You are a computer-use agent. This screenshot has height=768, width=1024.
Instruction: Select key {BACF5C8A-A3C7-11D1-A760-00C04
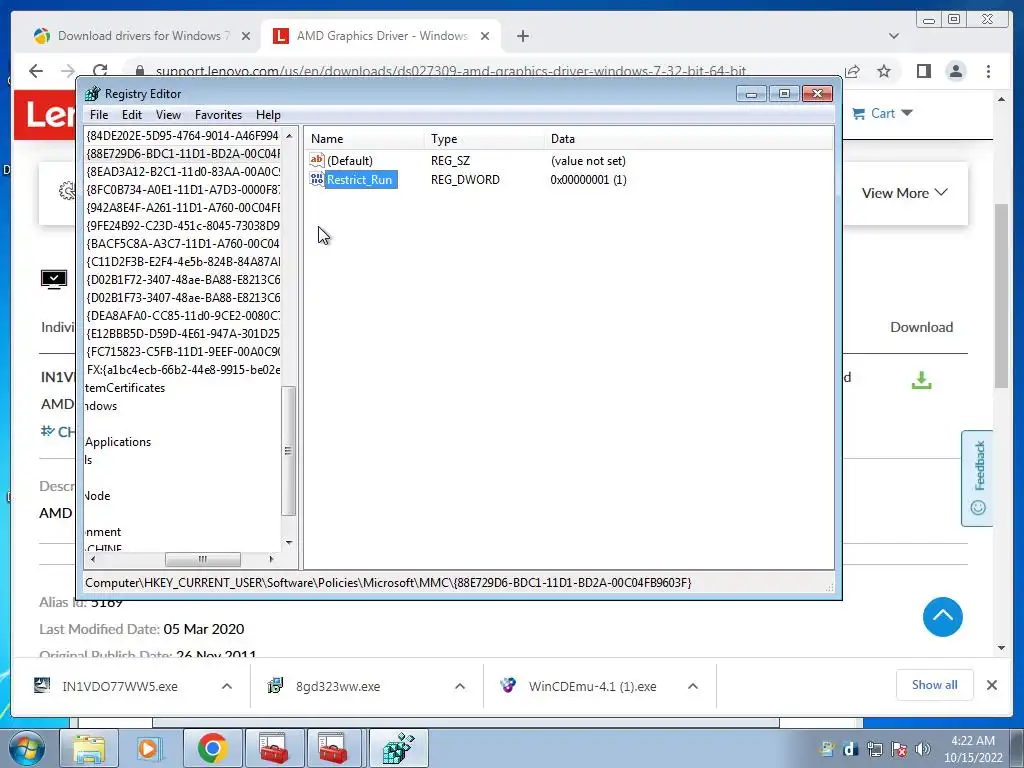[x=182, y=244]
